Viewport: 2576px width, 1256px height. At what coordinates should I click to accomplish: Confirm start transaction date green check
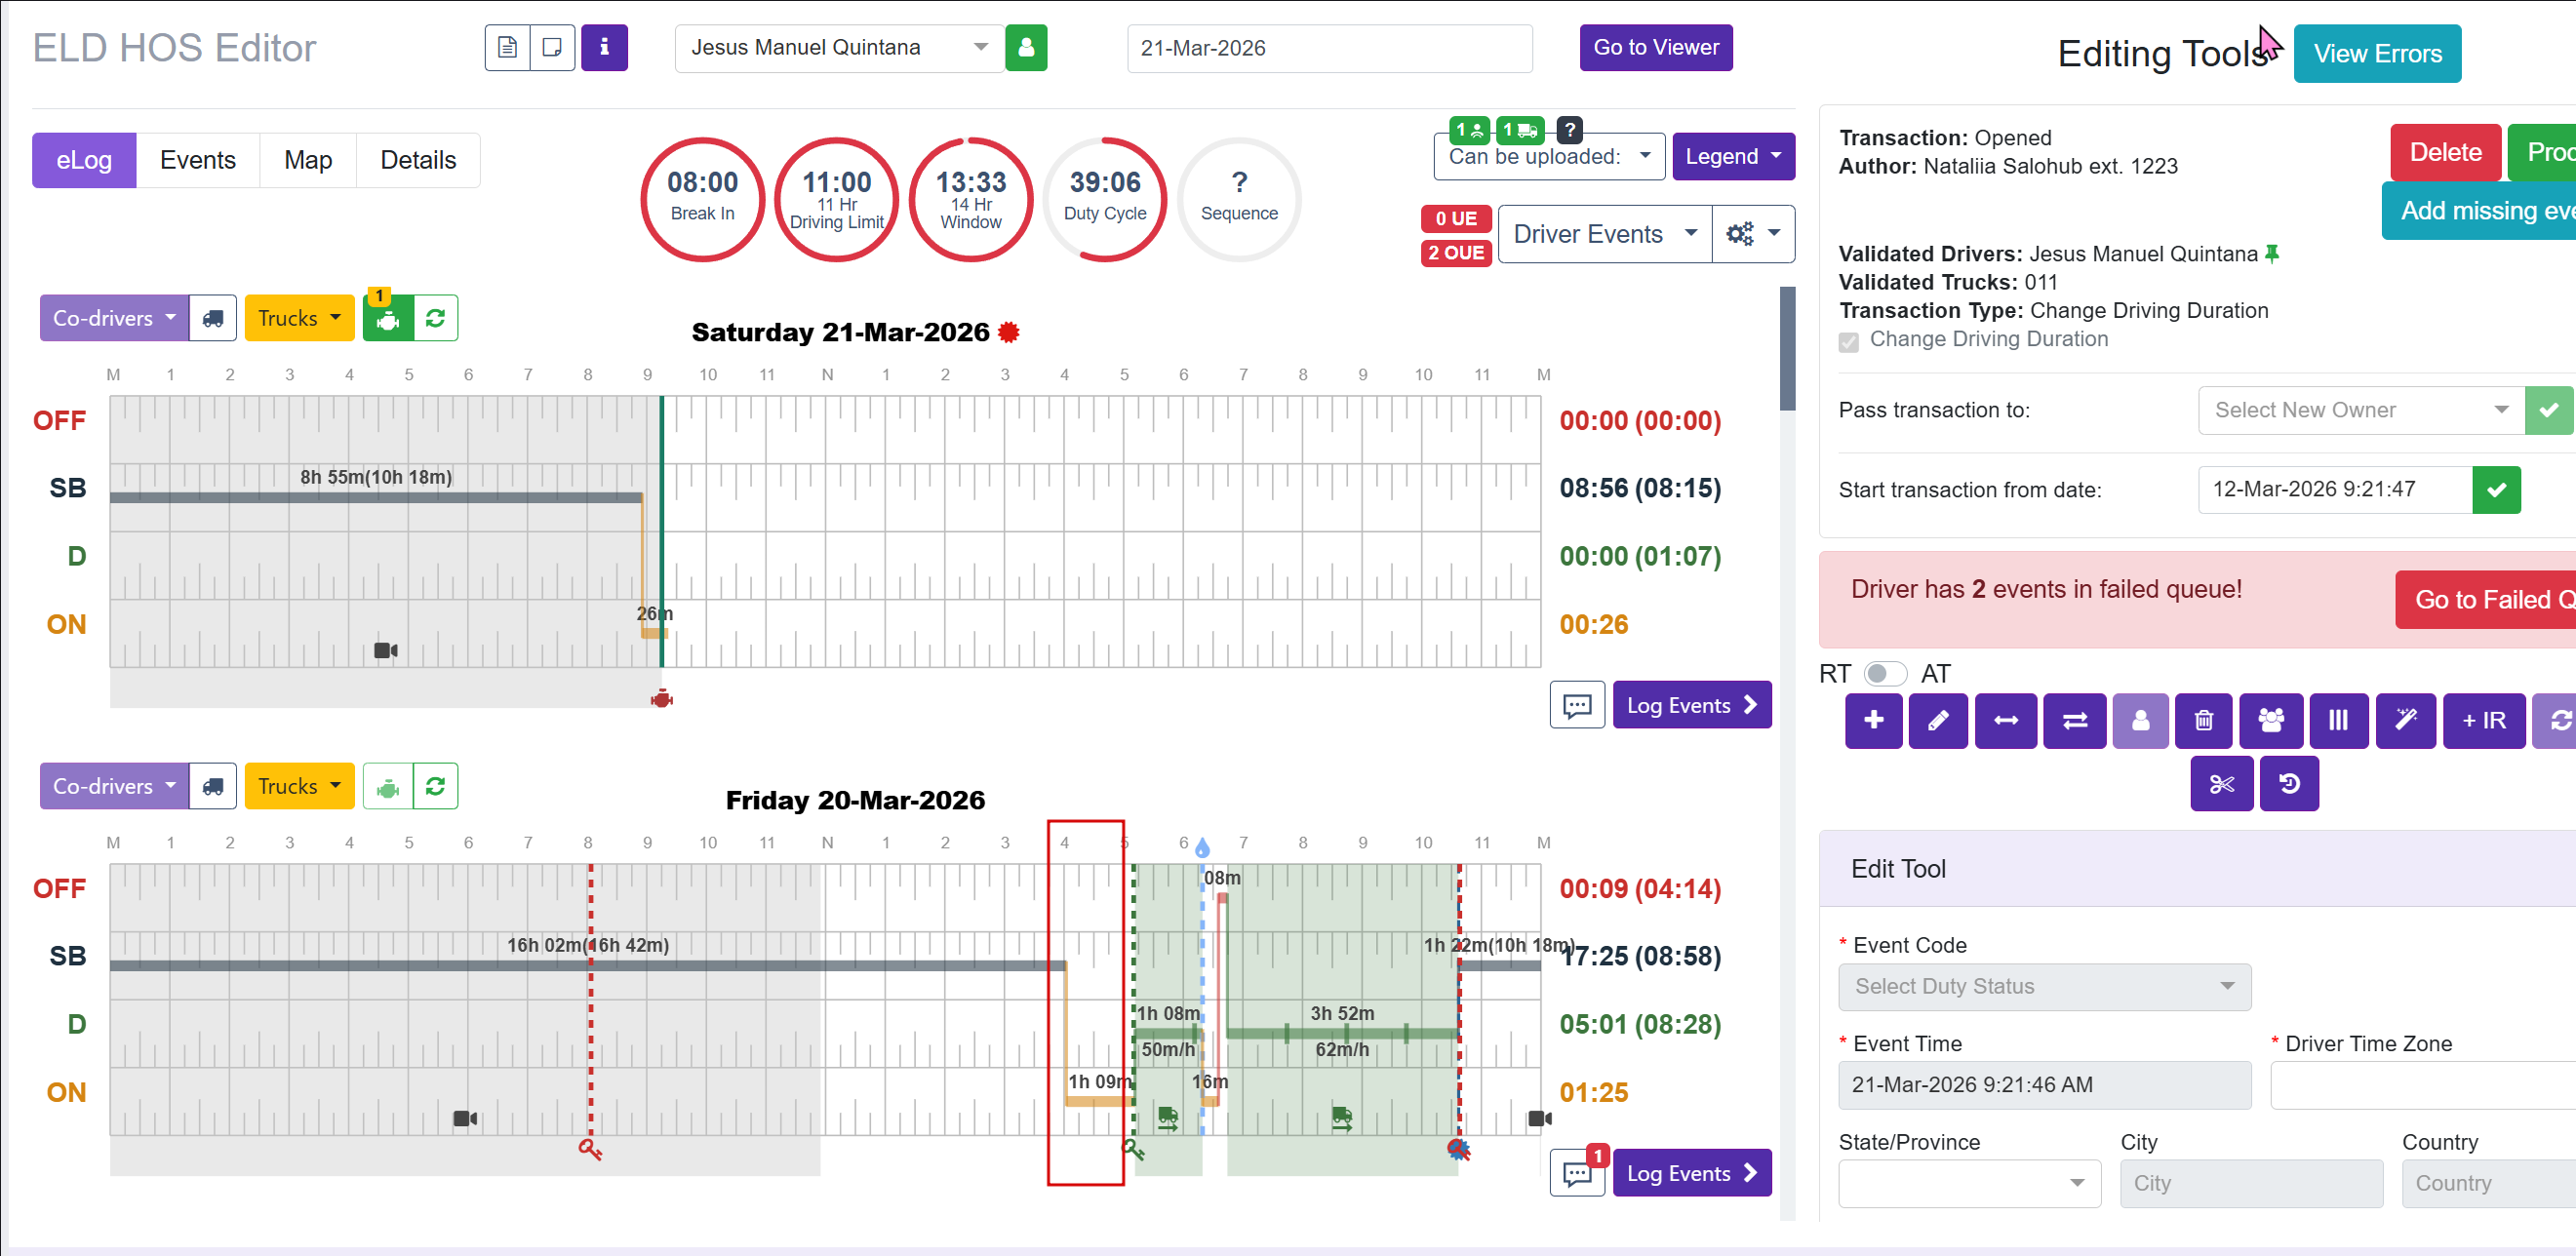tap(2496, 490)
